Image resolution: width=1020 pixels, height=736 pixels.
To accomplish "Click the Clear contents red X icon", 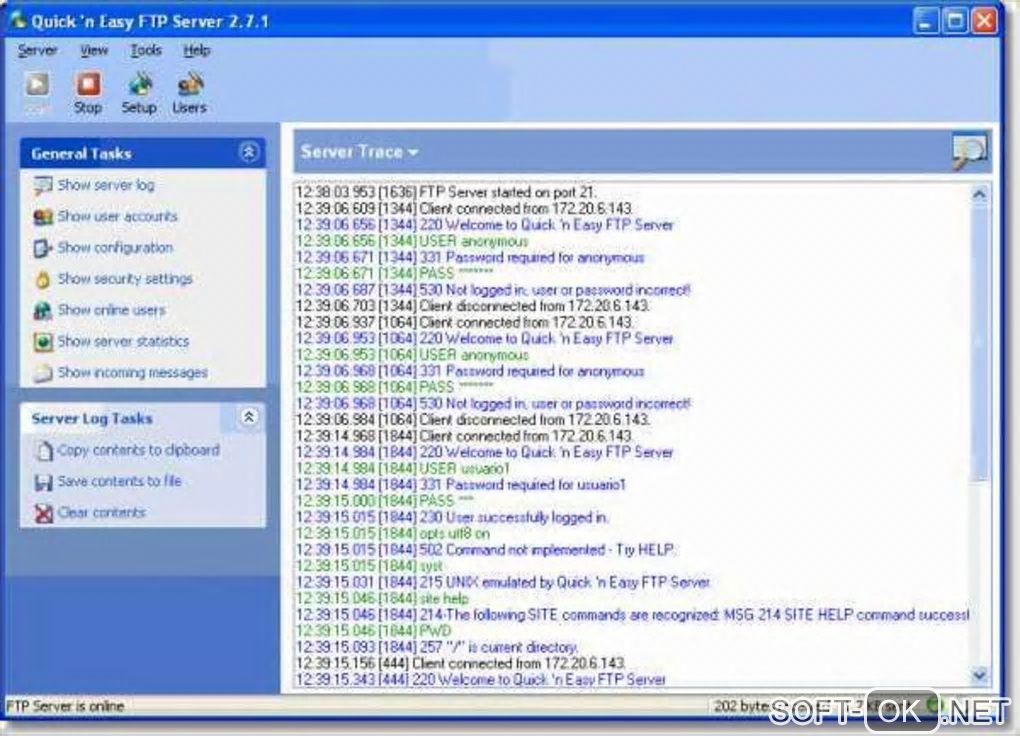I will pos(44,513).
